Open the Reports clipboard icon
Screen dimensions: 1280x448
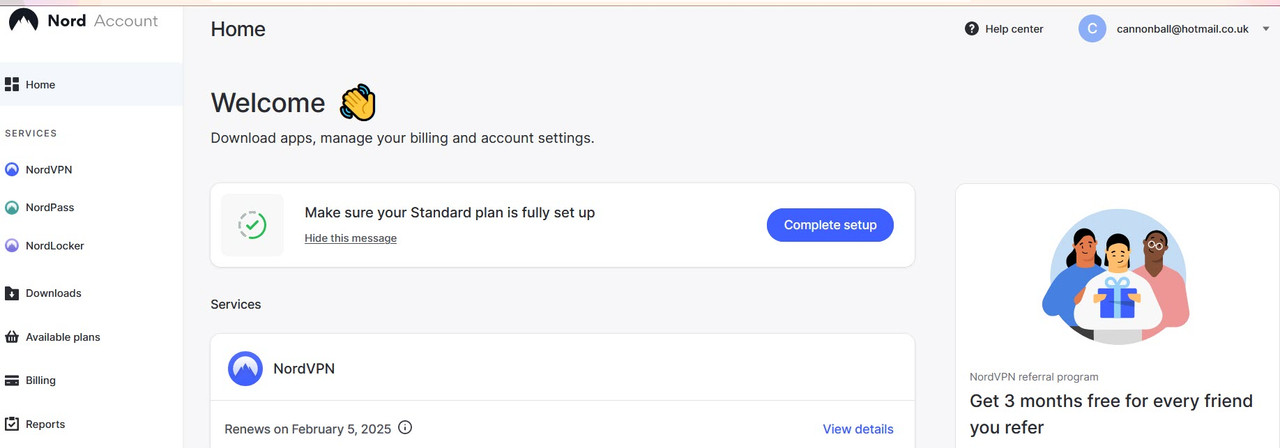[x=12, y=424]
